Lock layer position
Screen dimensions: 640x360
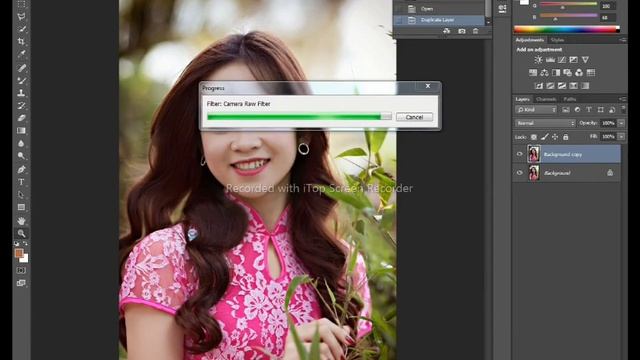tap(555, 137)
